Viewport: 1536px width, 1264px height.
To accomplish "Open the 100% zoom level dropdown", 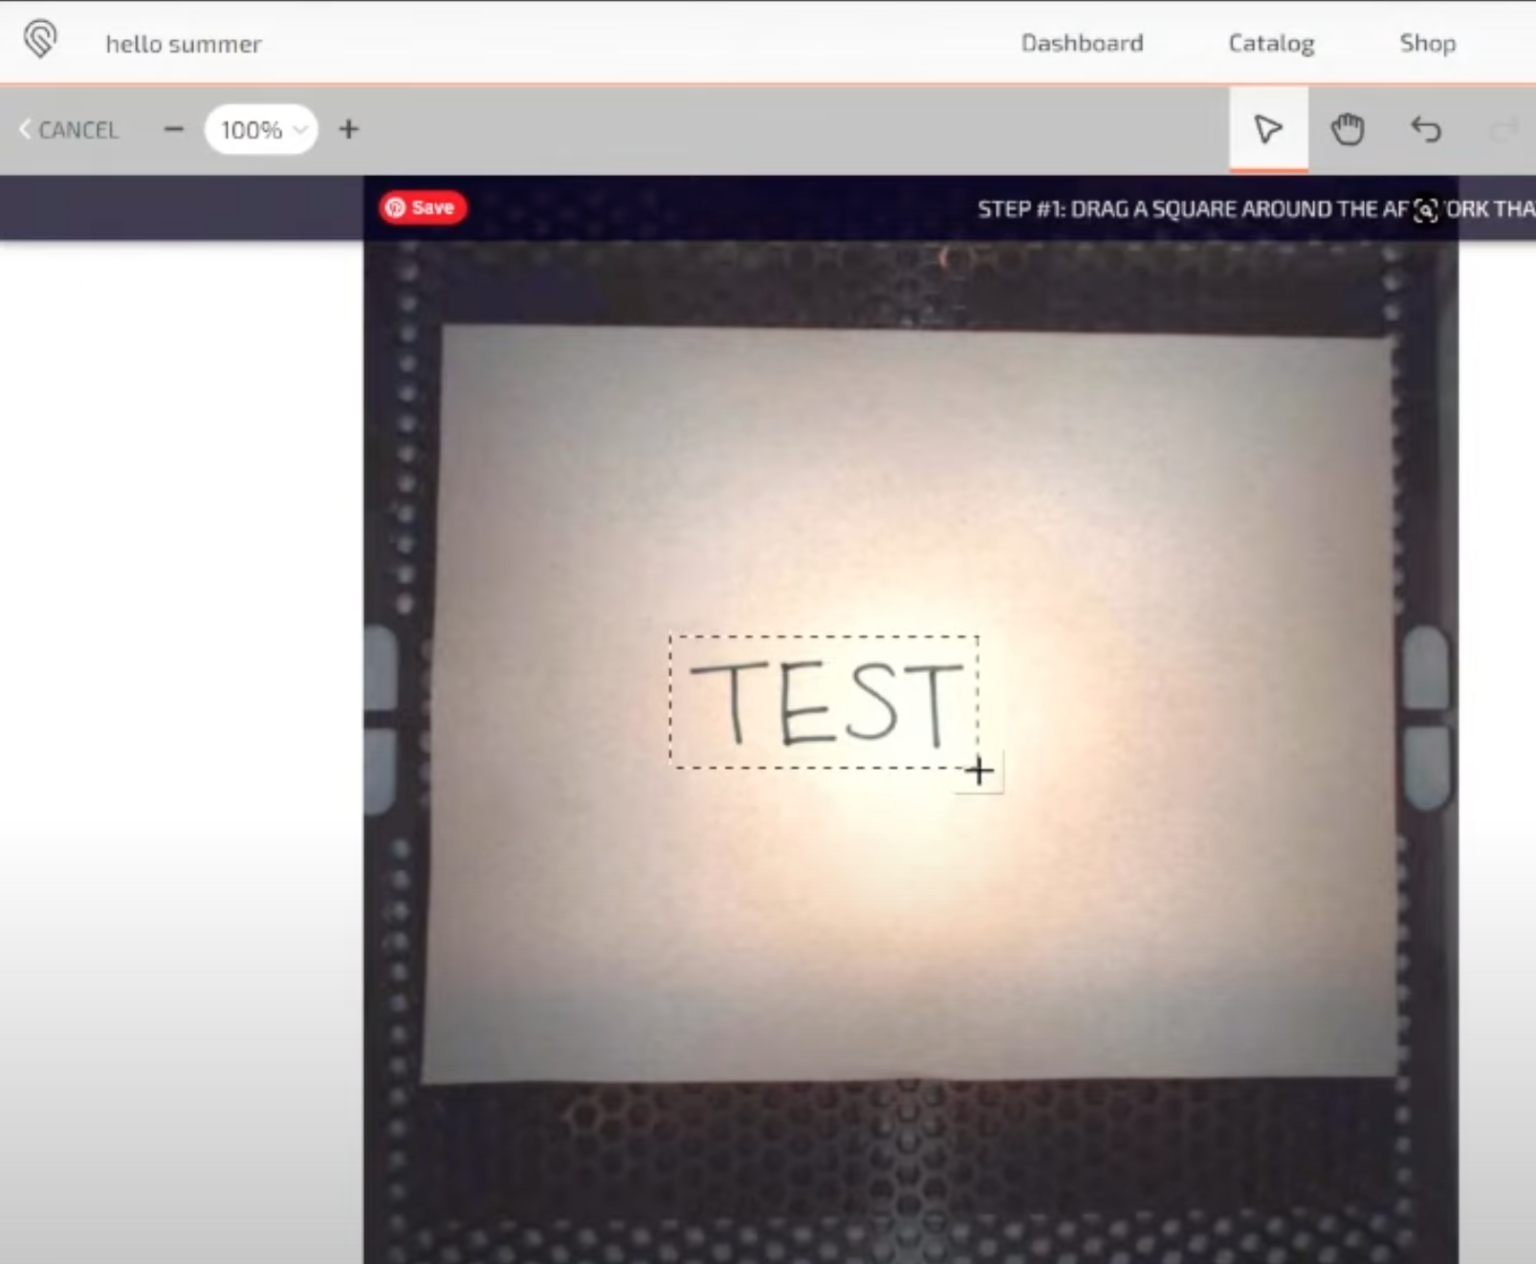I will click(262, 130).
